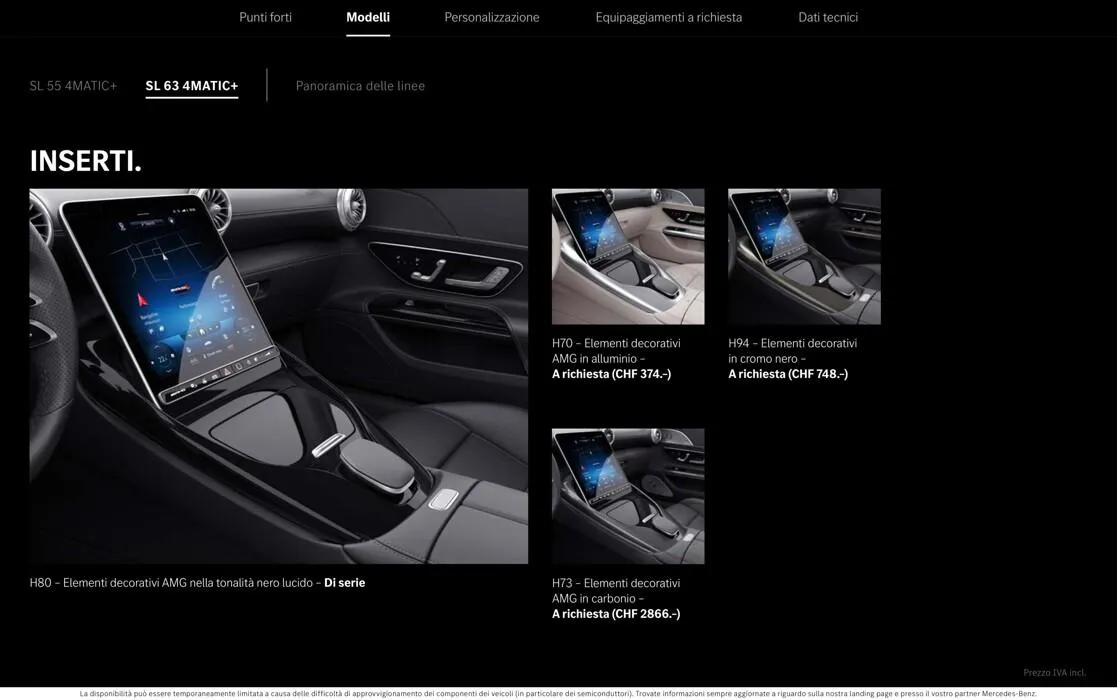The height and width of the screenshot is (700, 1117).
Task: Select the SL 63 4MATIC+ model
Action: tap(191, 85)
